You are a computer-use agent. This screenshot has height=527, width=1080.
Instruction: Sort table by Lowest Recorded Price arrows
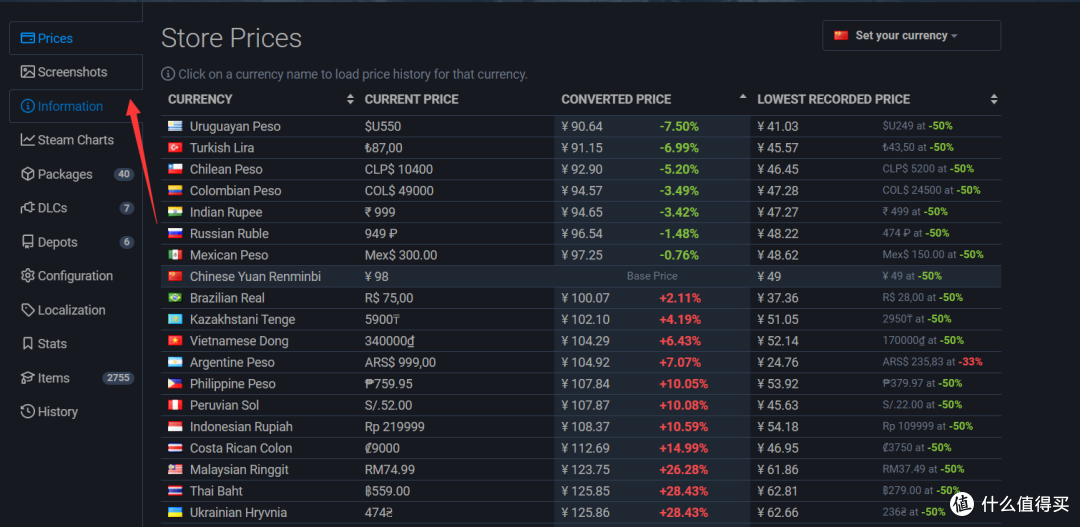(x=993, y=100)
